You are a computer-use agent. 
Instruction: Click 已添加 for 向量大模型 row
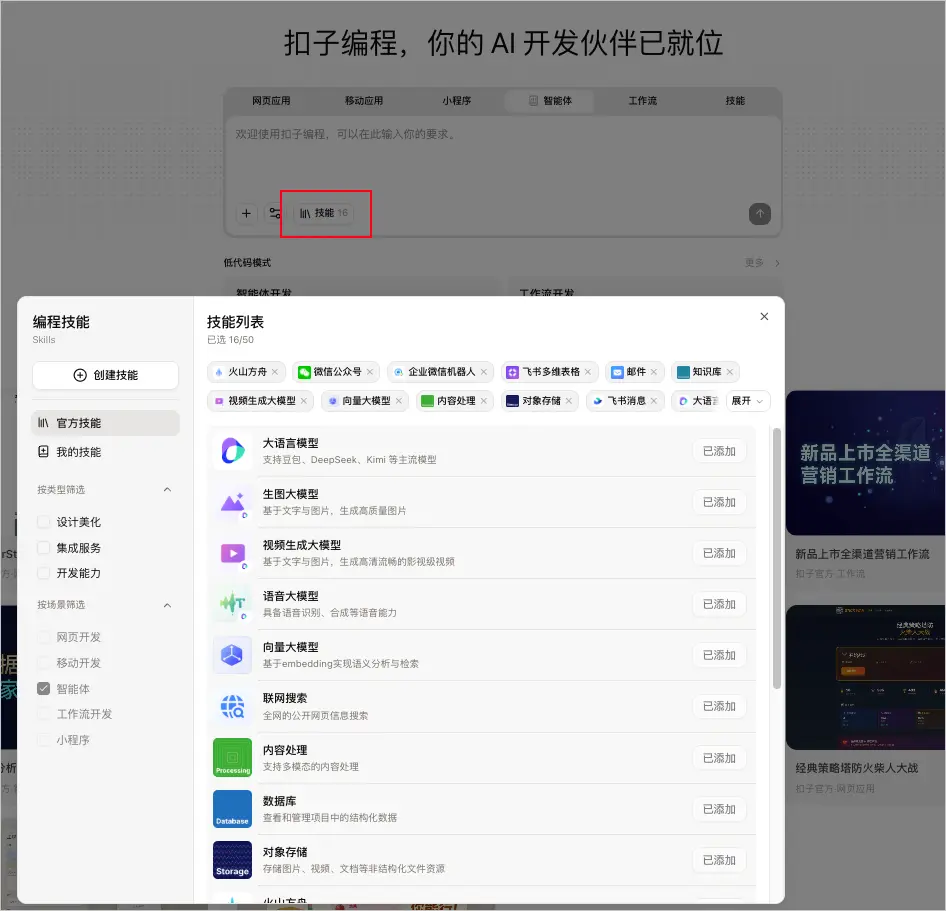click(x=719, y=655)
